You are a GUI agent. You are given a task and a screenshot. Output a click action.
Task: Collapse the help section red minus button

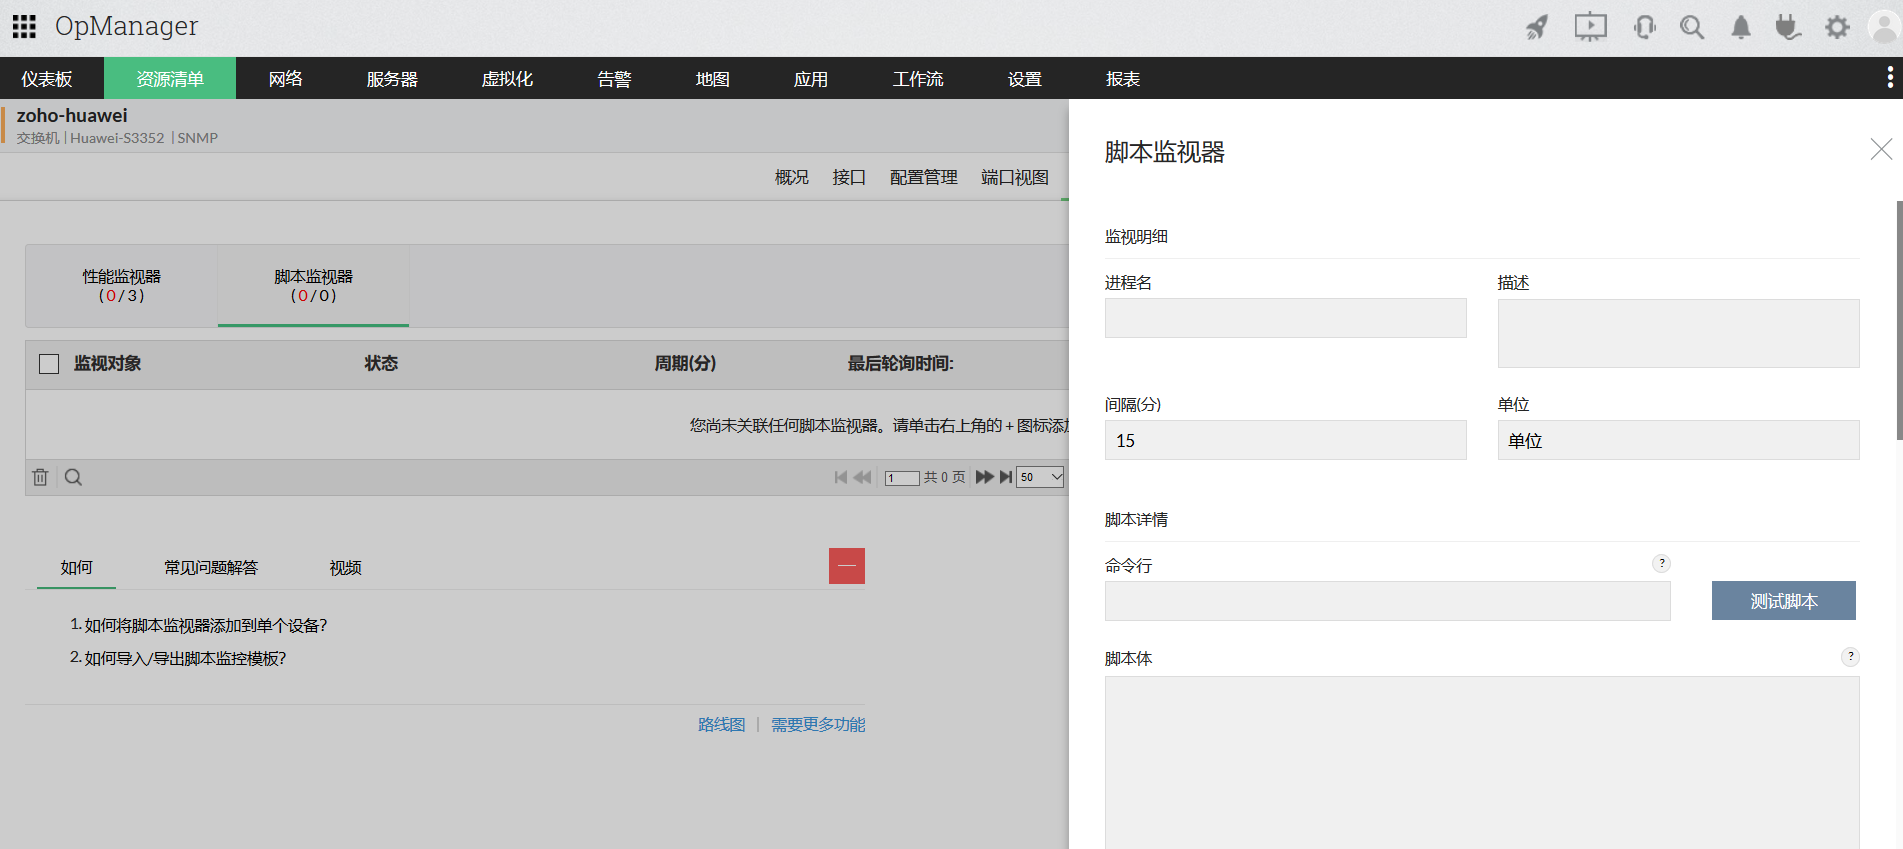pyautogui.click(x=847, y=566)
